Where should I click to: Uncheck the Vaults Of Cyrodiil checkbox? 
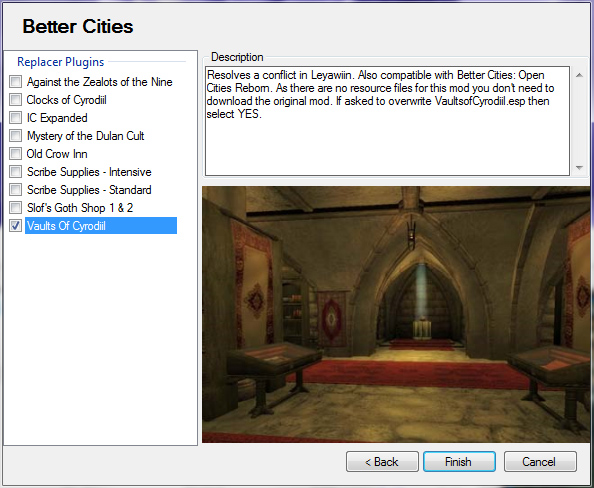16,225
